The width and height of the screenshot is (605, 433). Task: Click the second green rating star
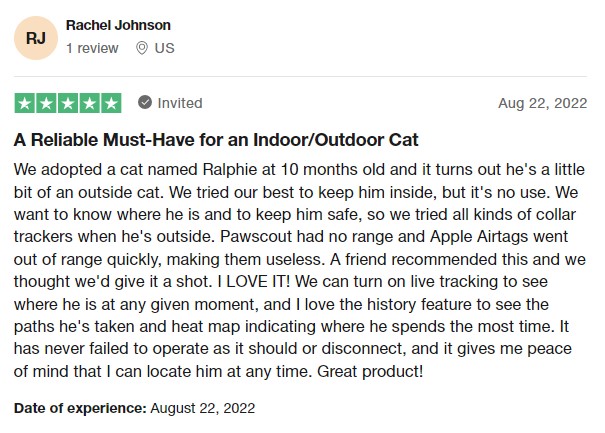pyautogui.click(x=46, y=103)
